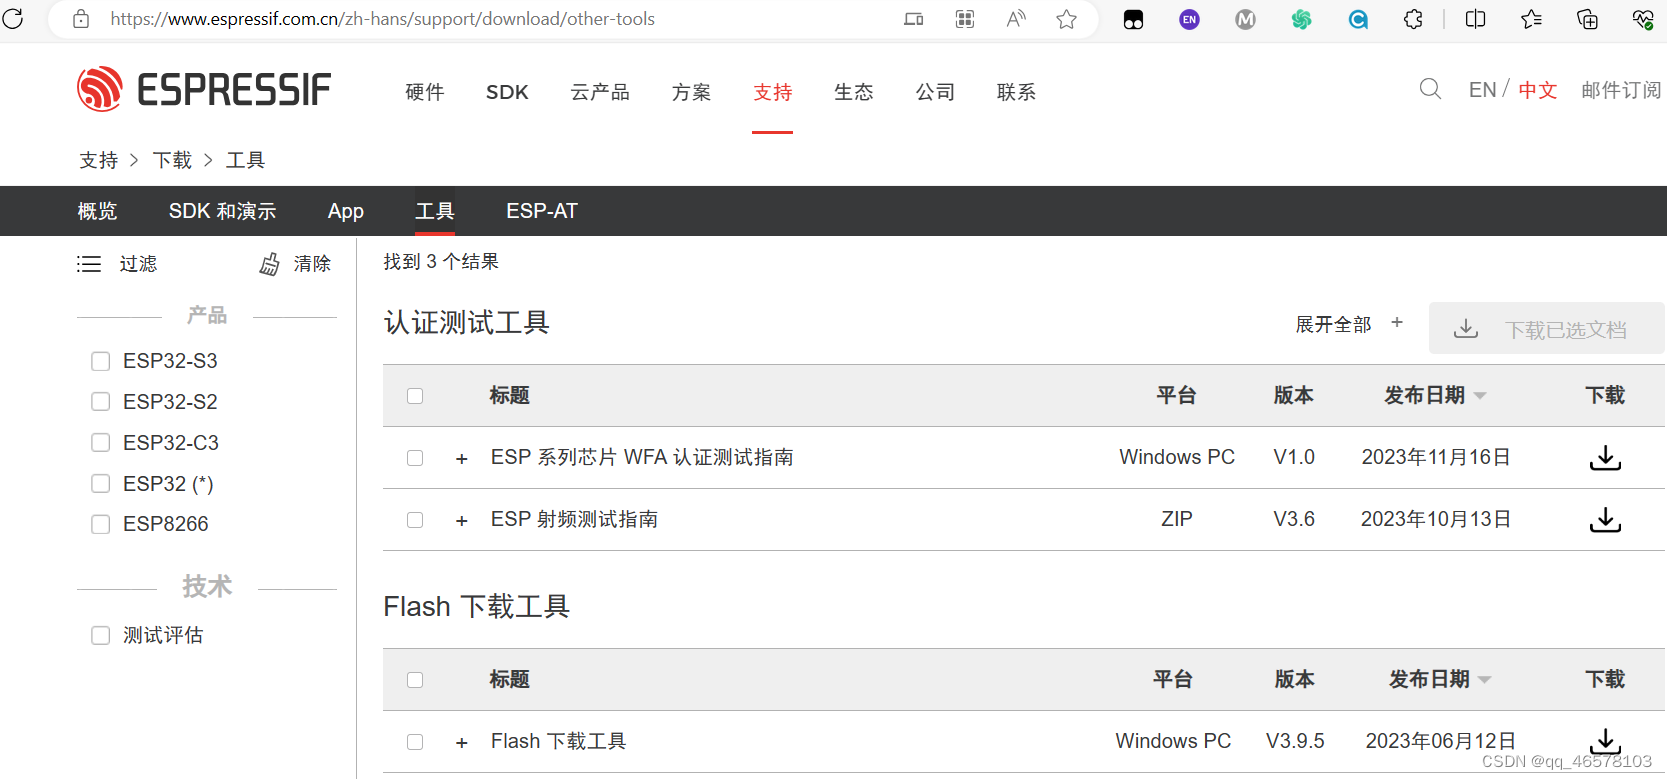Check the 测试评估 technology filter

click(100, 635)
